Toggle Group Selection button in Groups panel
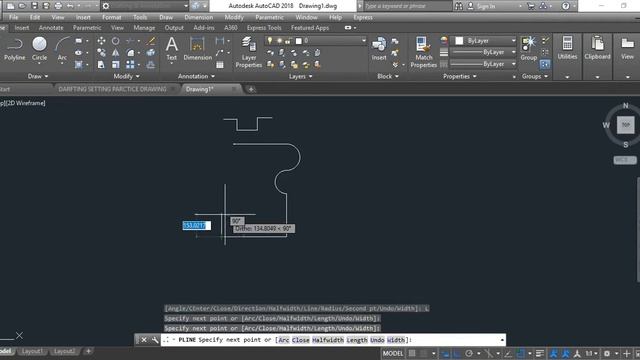Image resolution: width=640 pixels, height=360 pixels. point(545,64)
